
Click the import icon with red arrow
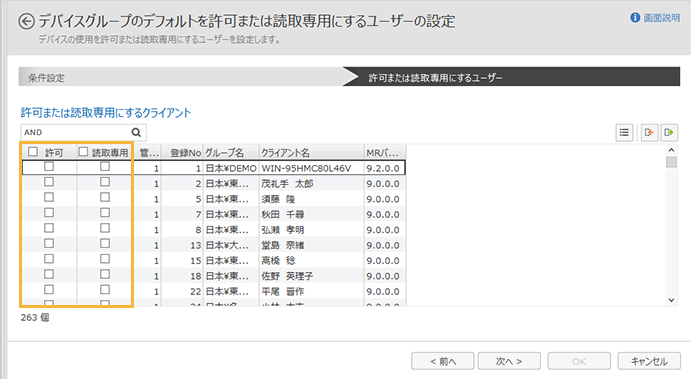pos(649,132)
